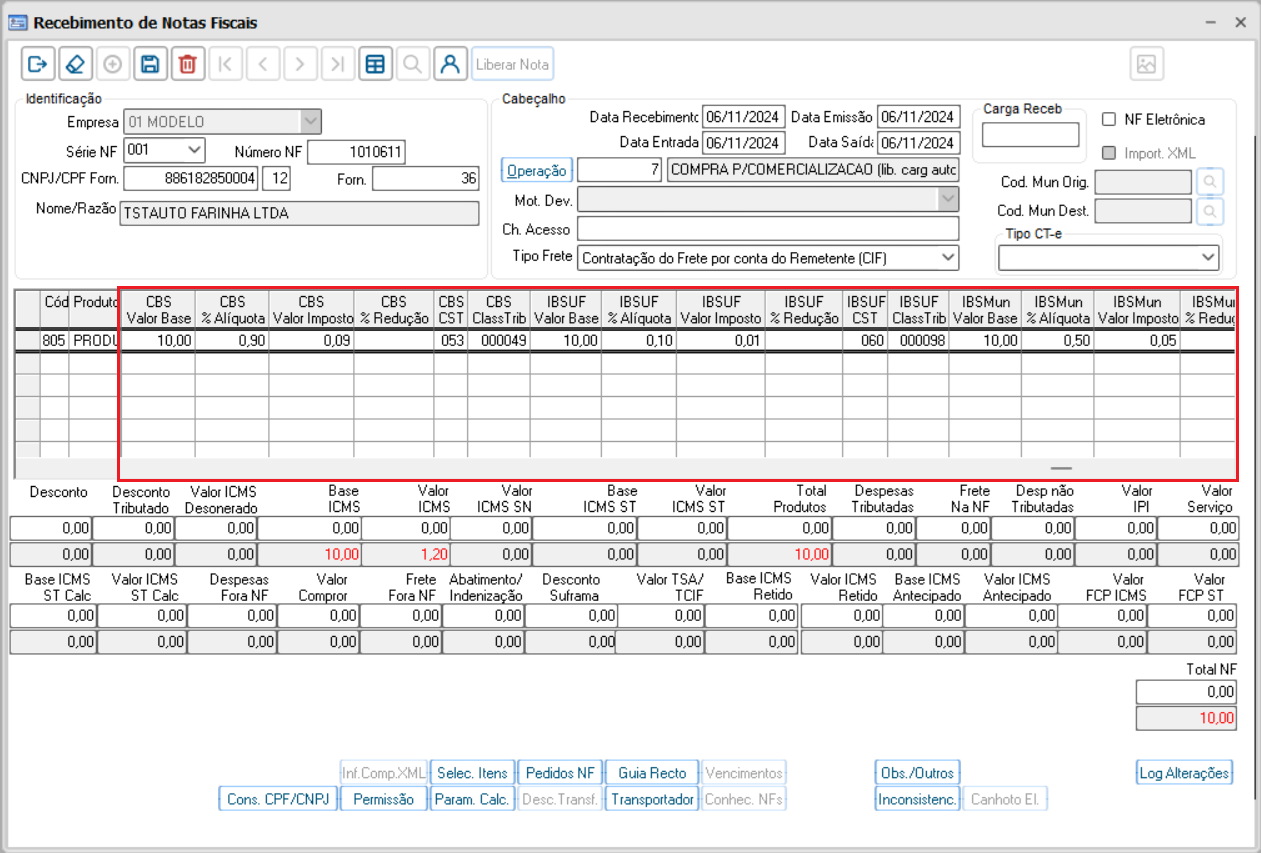Enable the NF Eletrônica checkbox
This screenshot has height=853, width=1261.
1109,119
